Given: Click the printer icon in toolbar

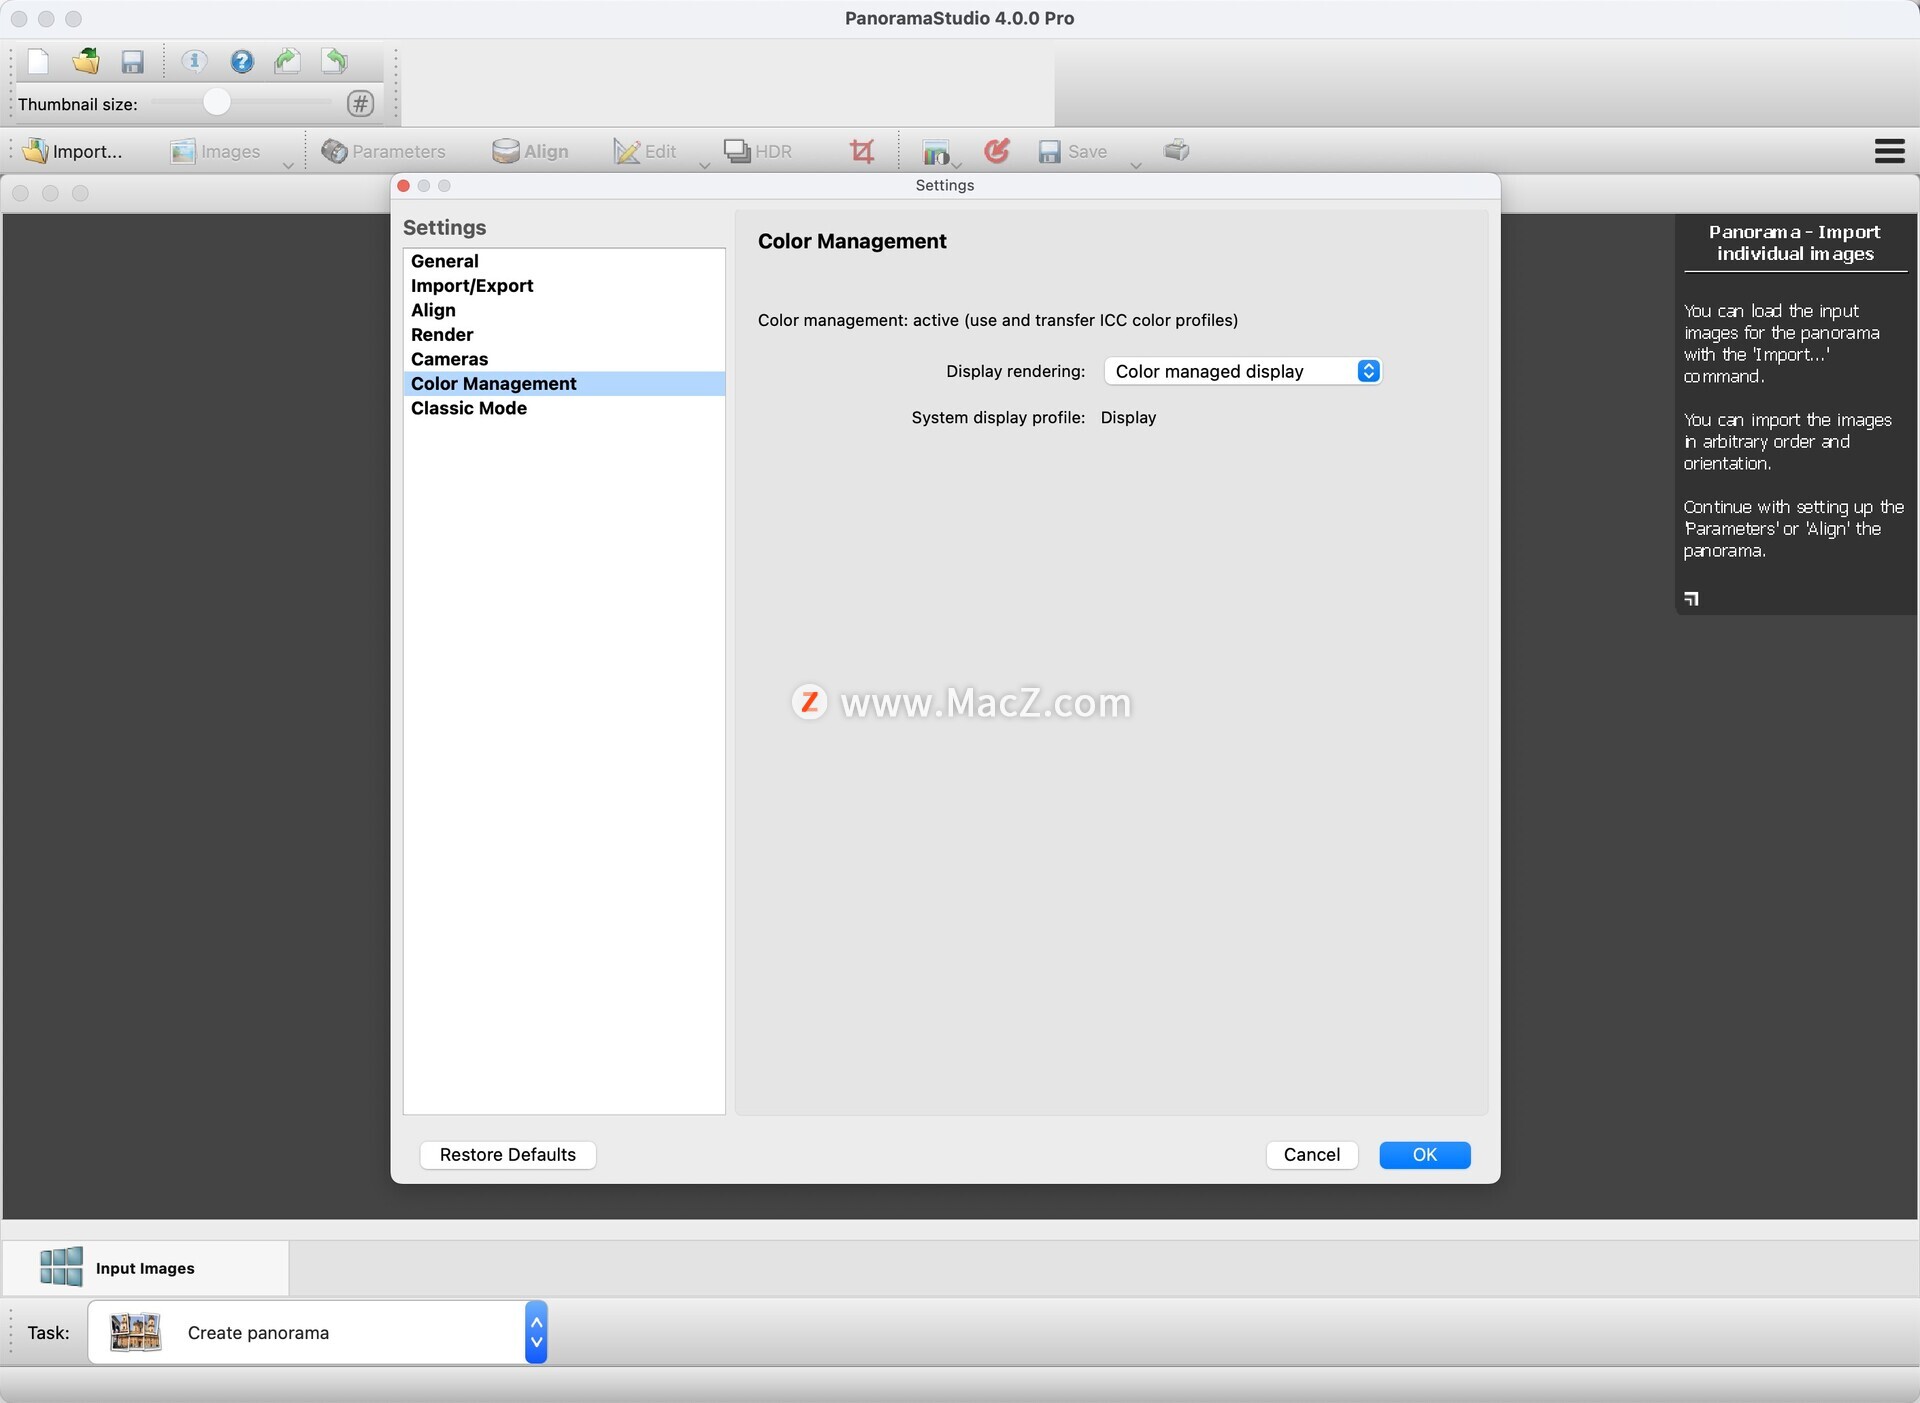Looking at the screenshot, I should point(1177,150).
